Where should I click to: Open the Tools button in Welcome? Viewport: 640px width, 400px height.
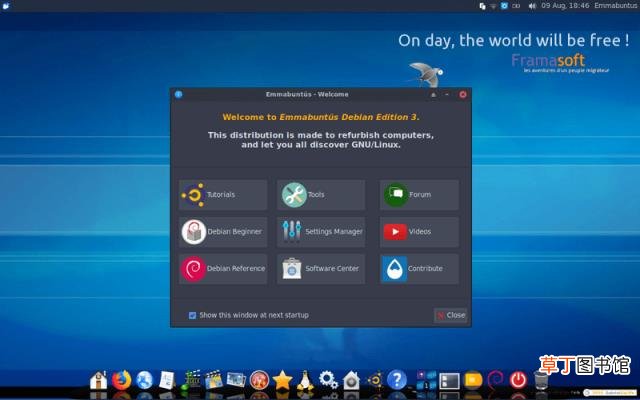tap(321, 195)
